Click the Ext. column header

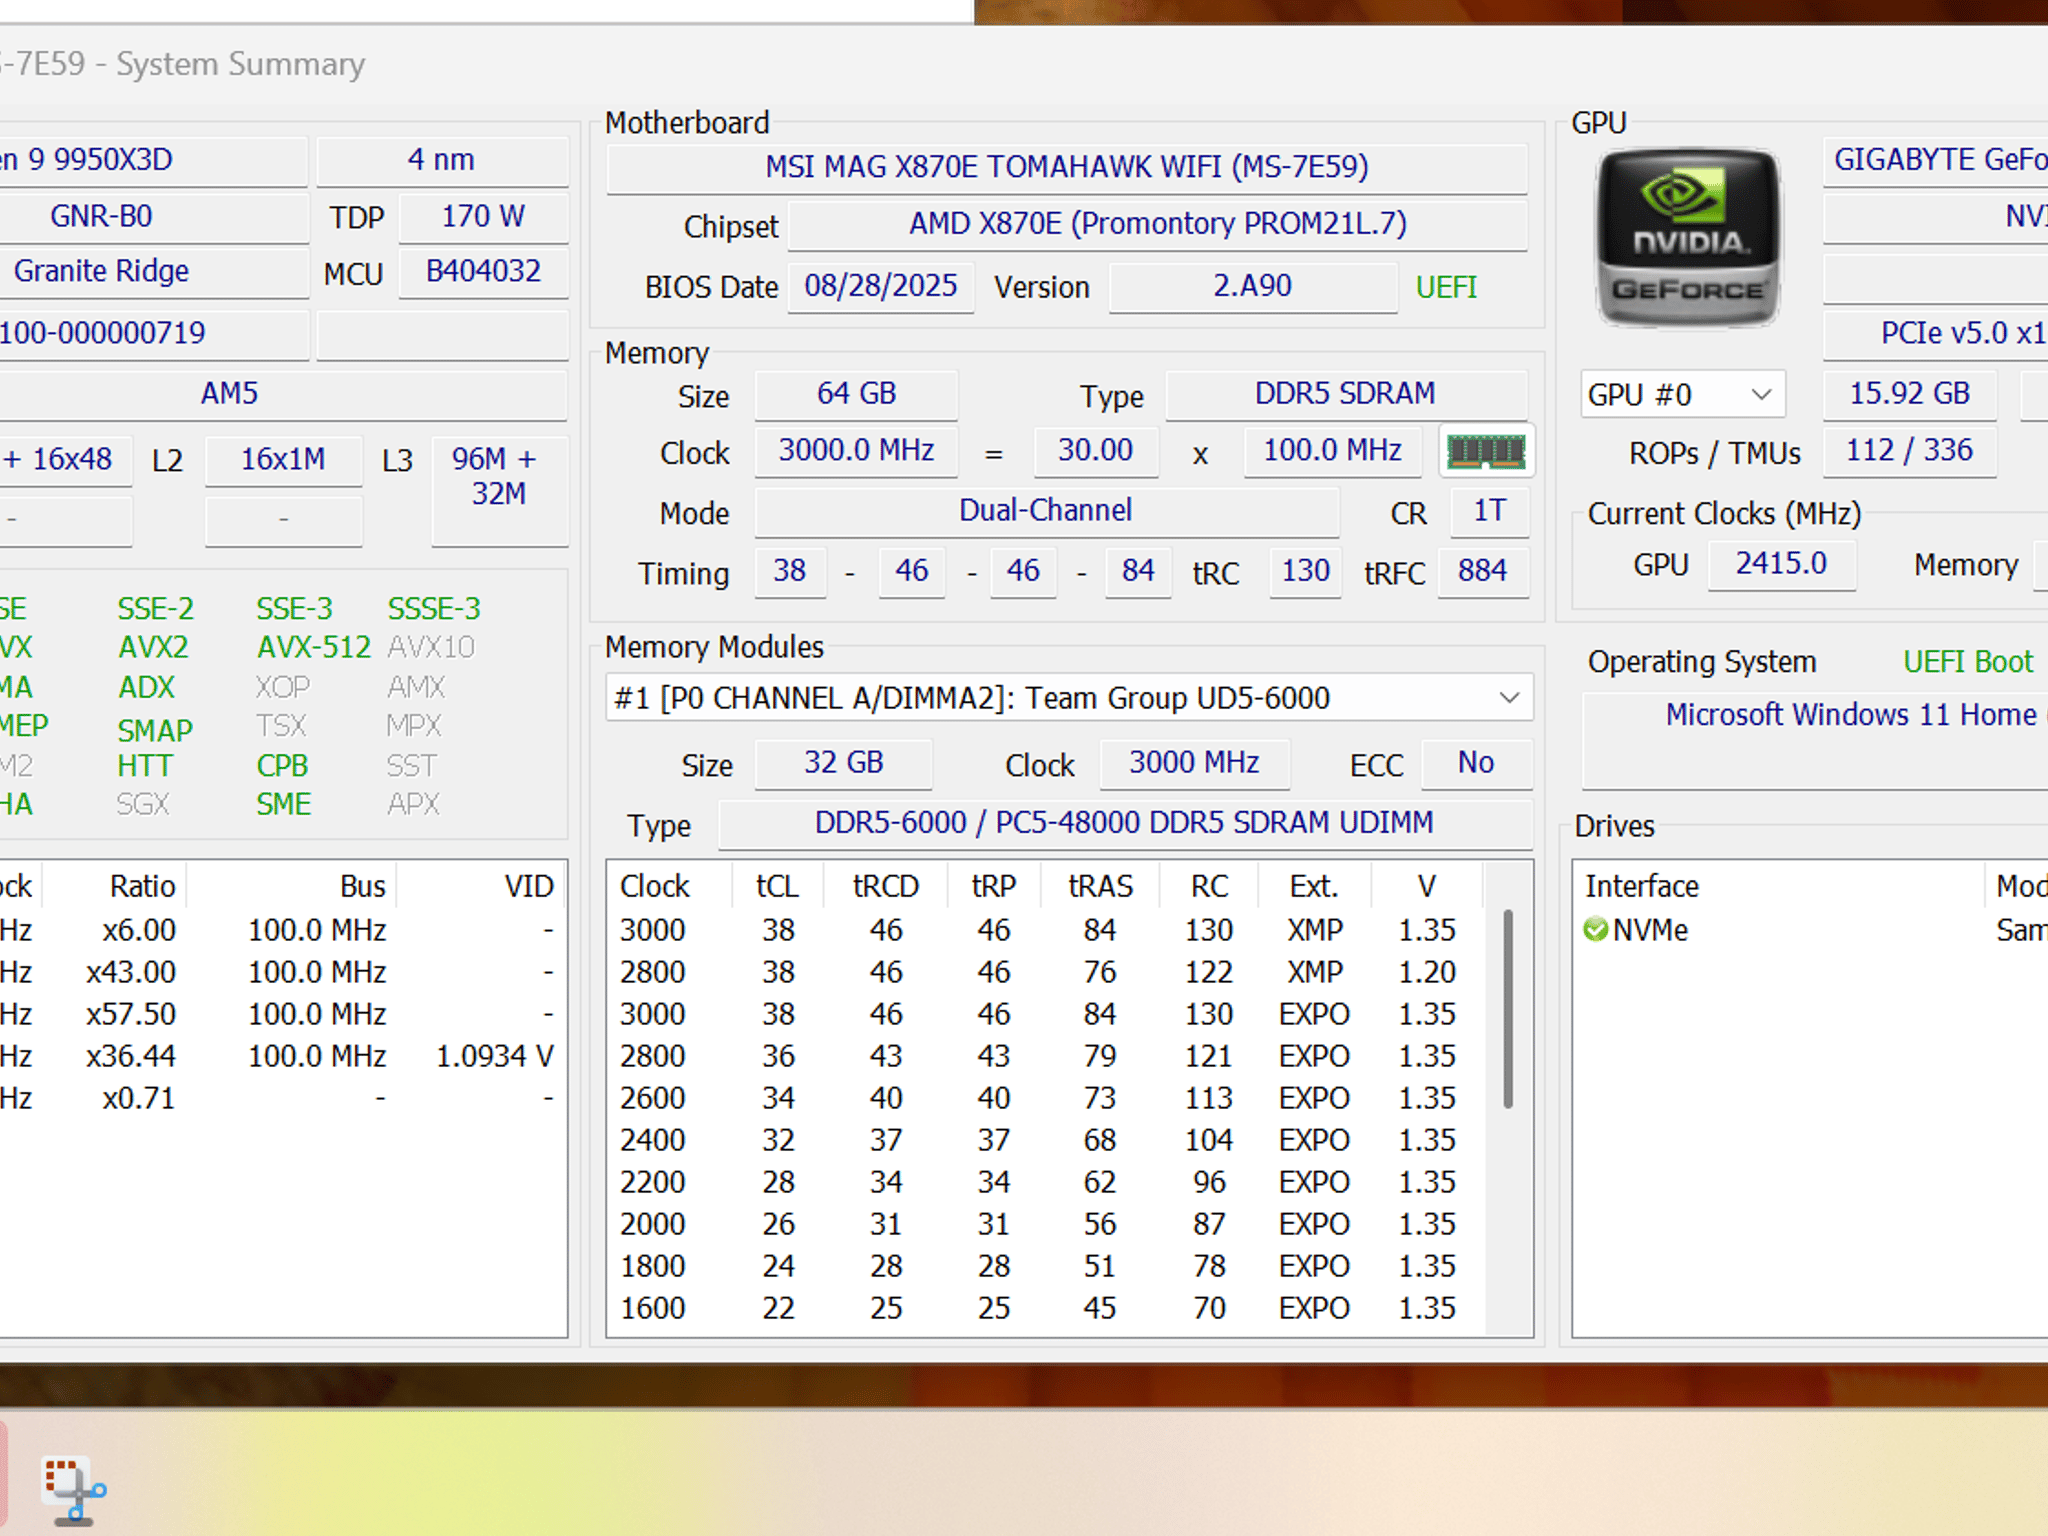coord(1314,886)
